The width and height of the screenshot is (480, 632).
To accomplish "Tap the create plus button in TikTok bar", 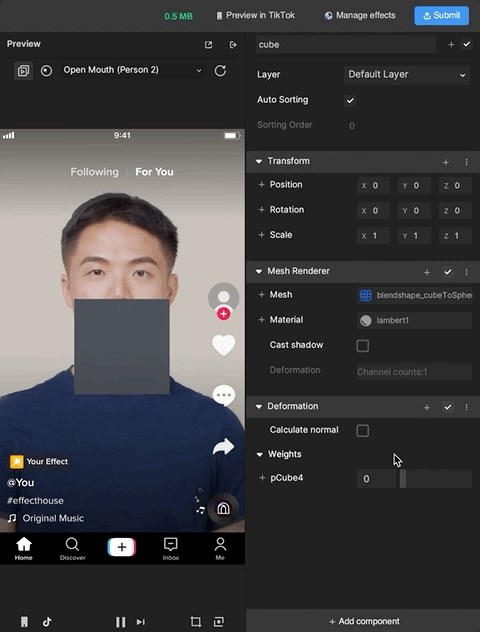I will coord(122,547).
